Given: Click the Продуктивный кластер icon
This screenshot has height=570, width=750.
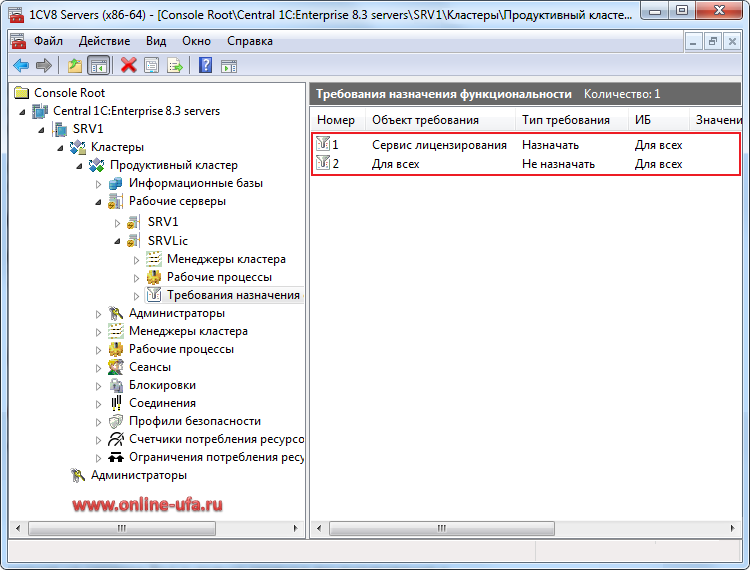Looking at the screenshot, I should click(x=97, y=165).
